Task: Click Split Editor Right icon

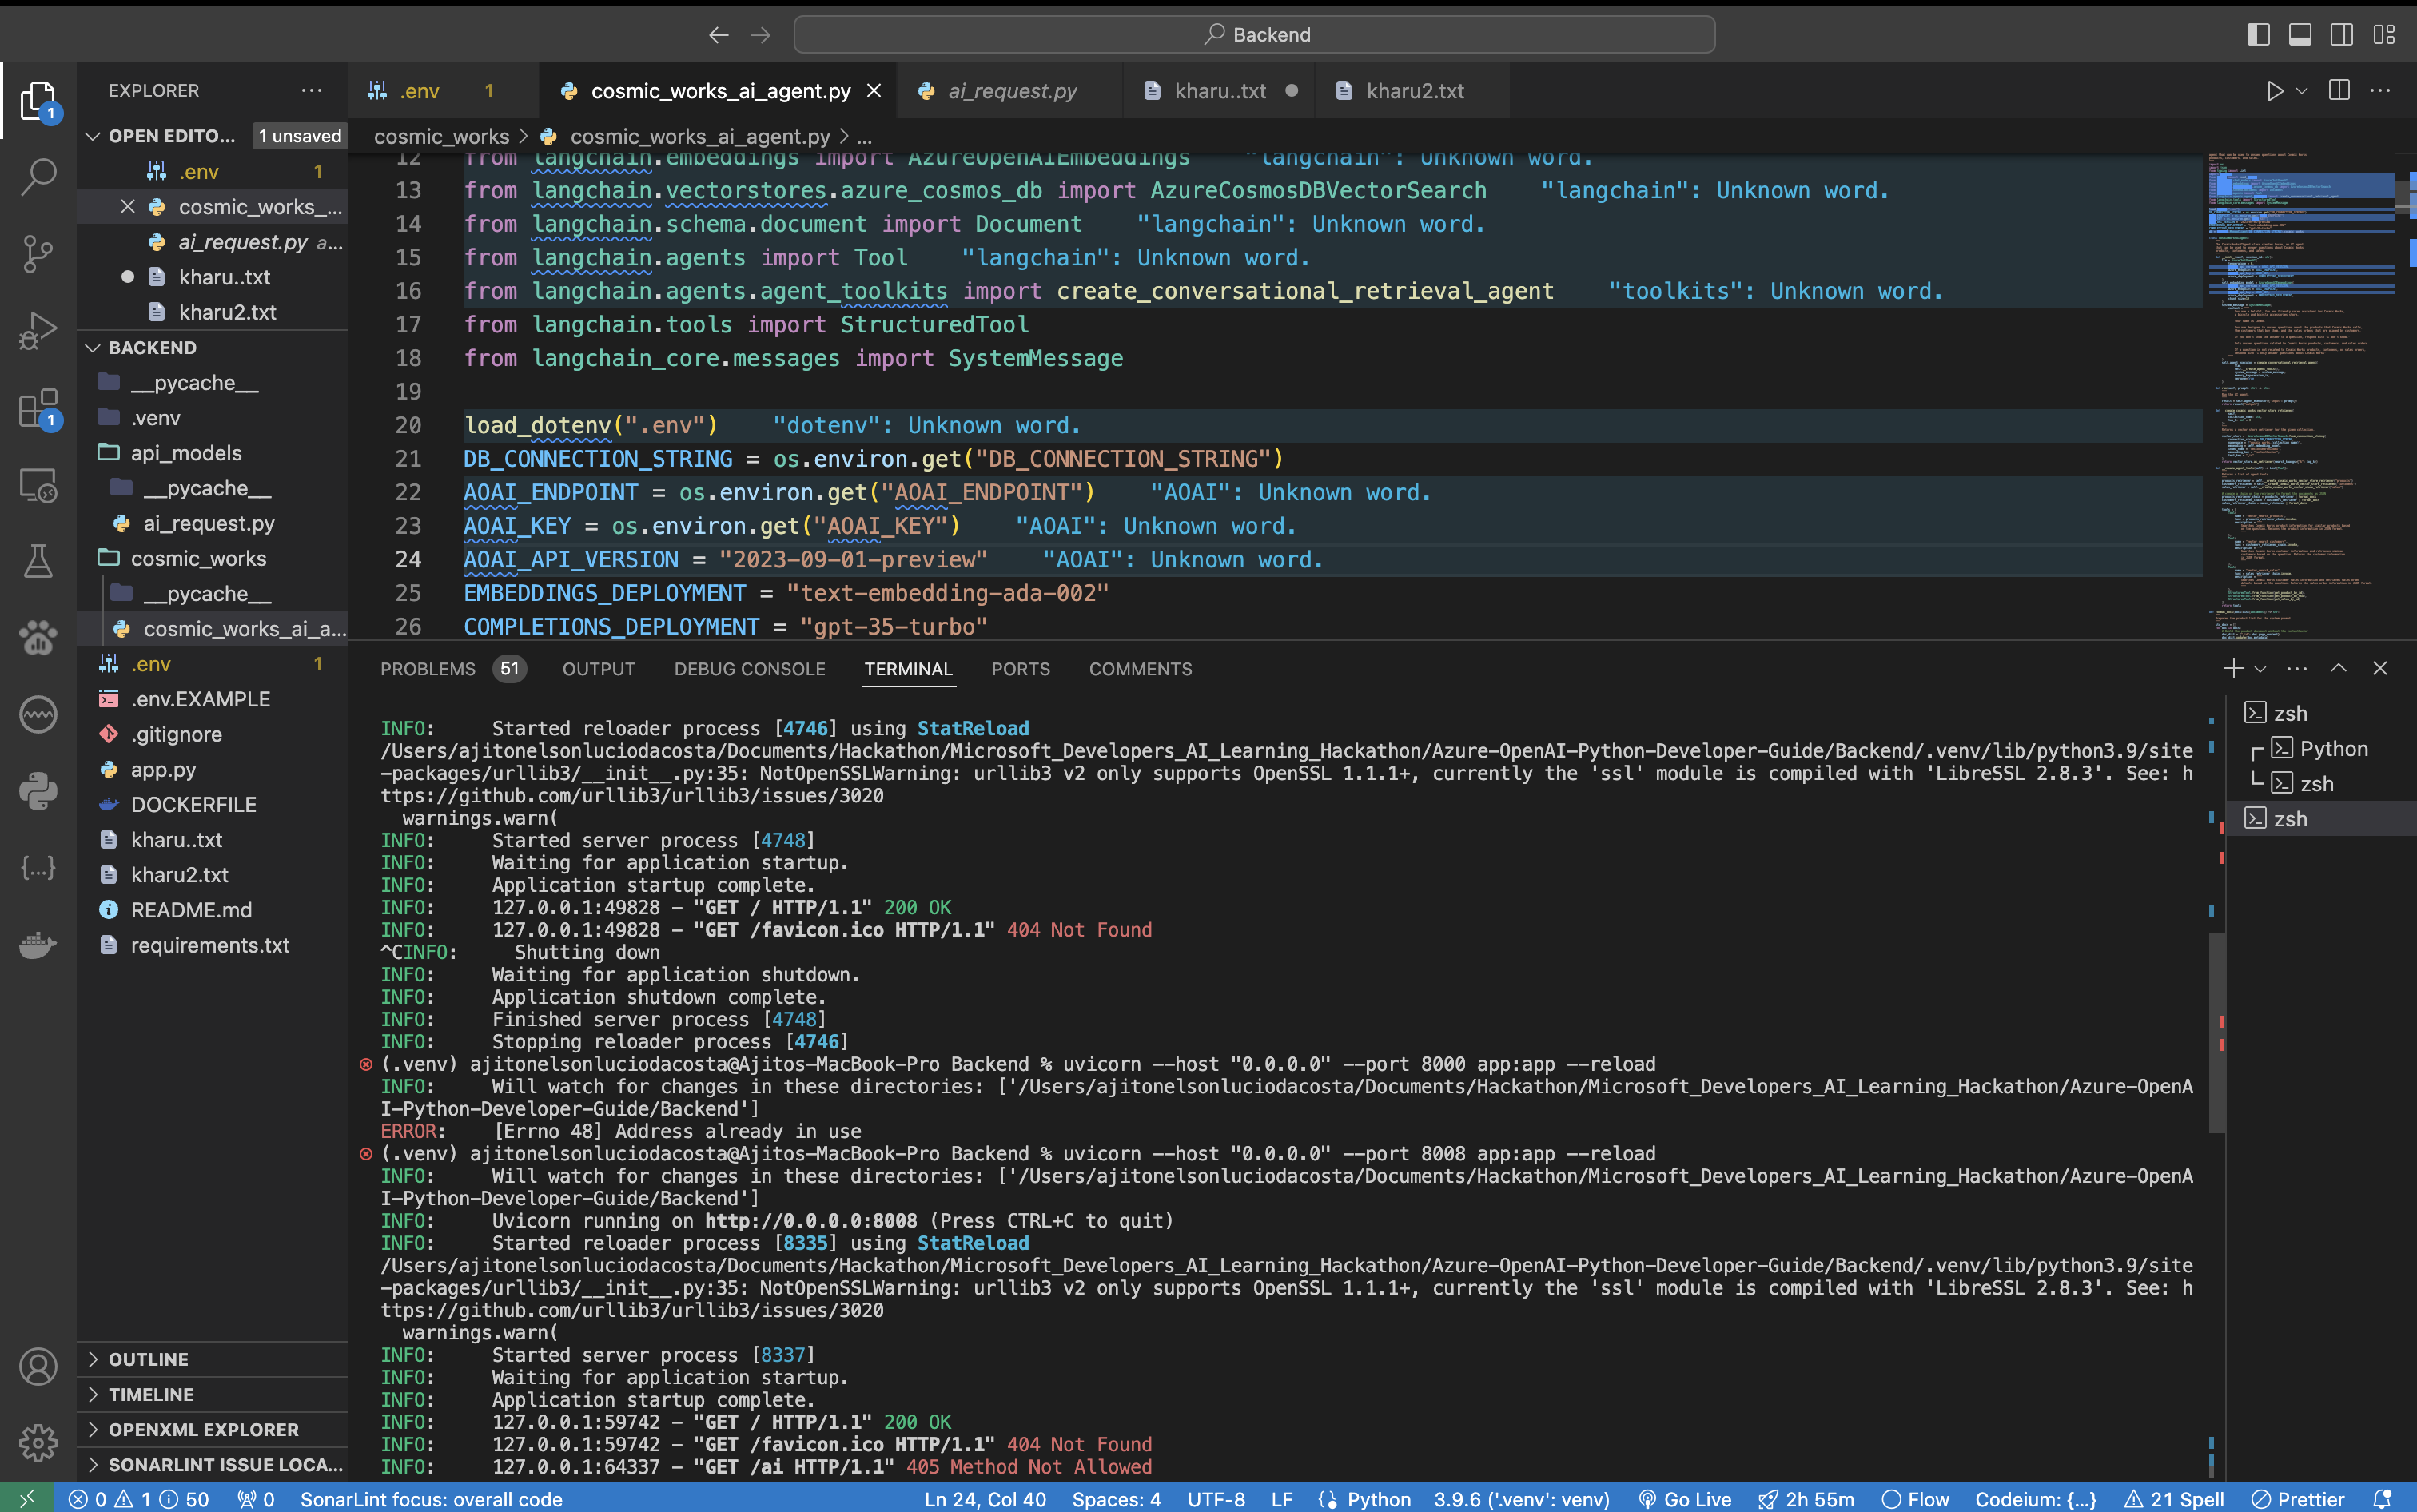Action: point(2339,91)
